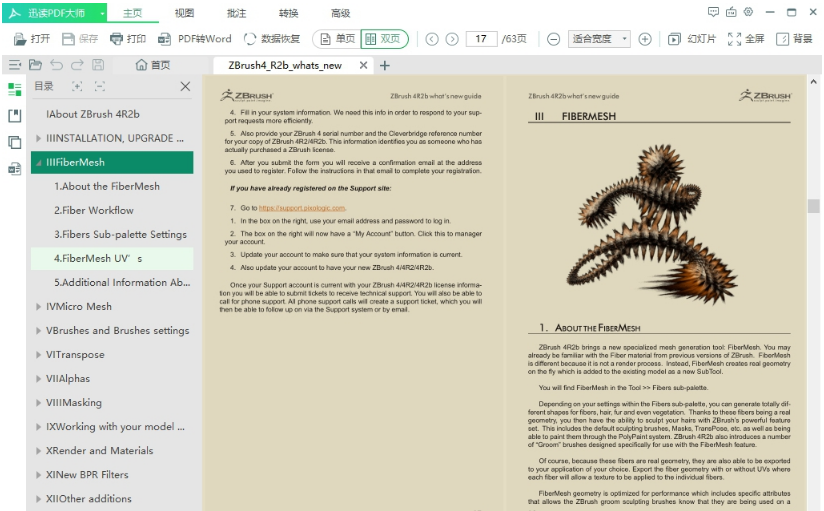
Task: Expand XIIOther additions outline entry
Action: click(38, 499)
